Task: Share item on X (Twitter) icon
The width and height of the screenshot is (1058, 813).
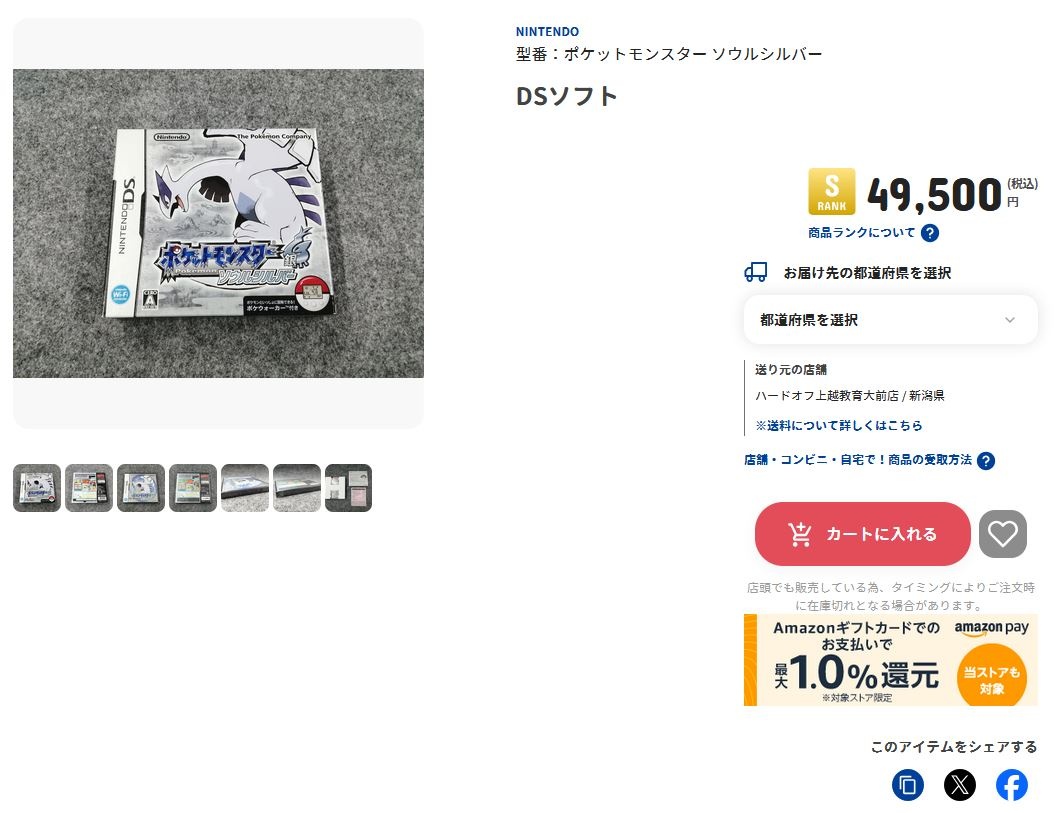Action: (x=959, y=785)
